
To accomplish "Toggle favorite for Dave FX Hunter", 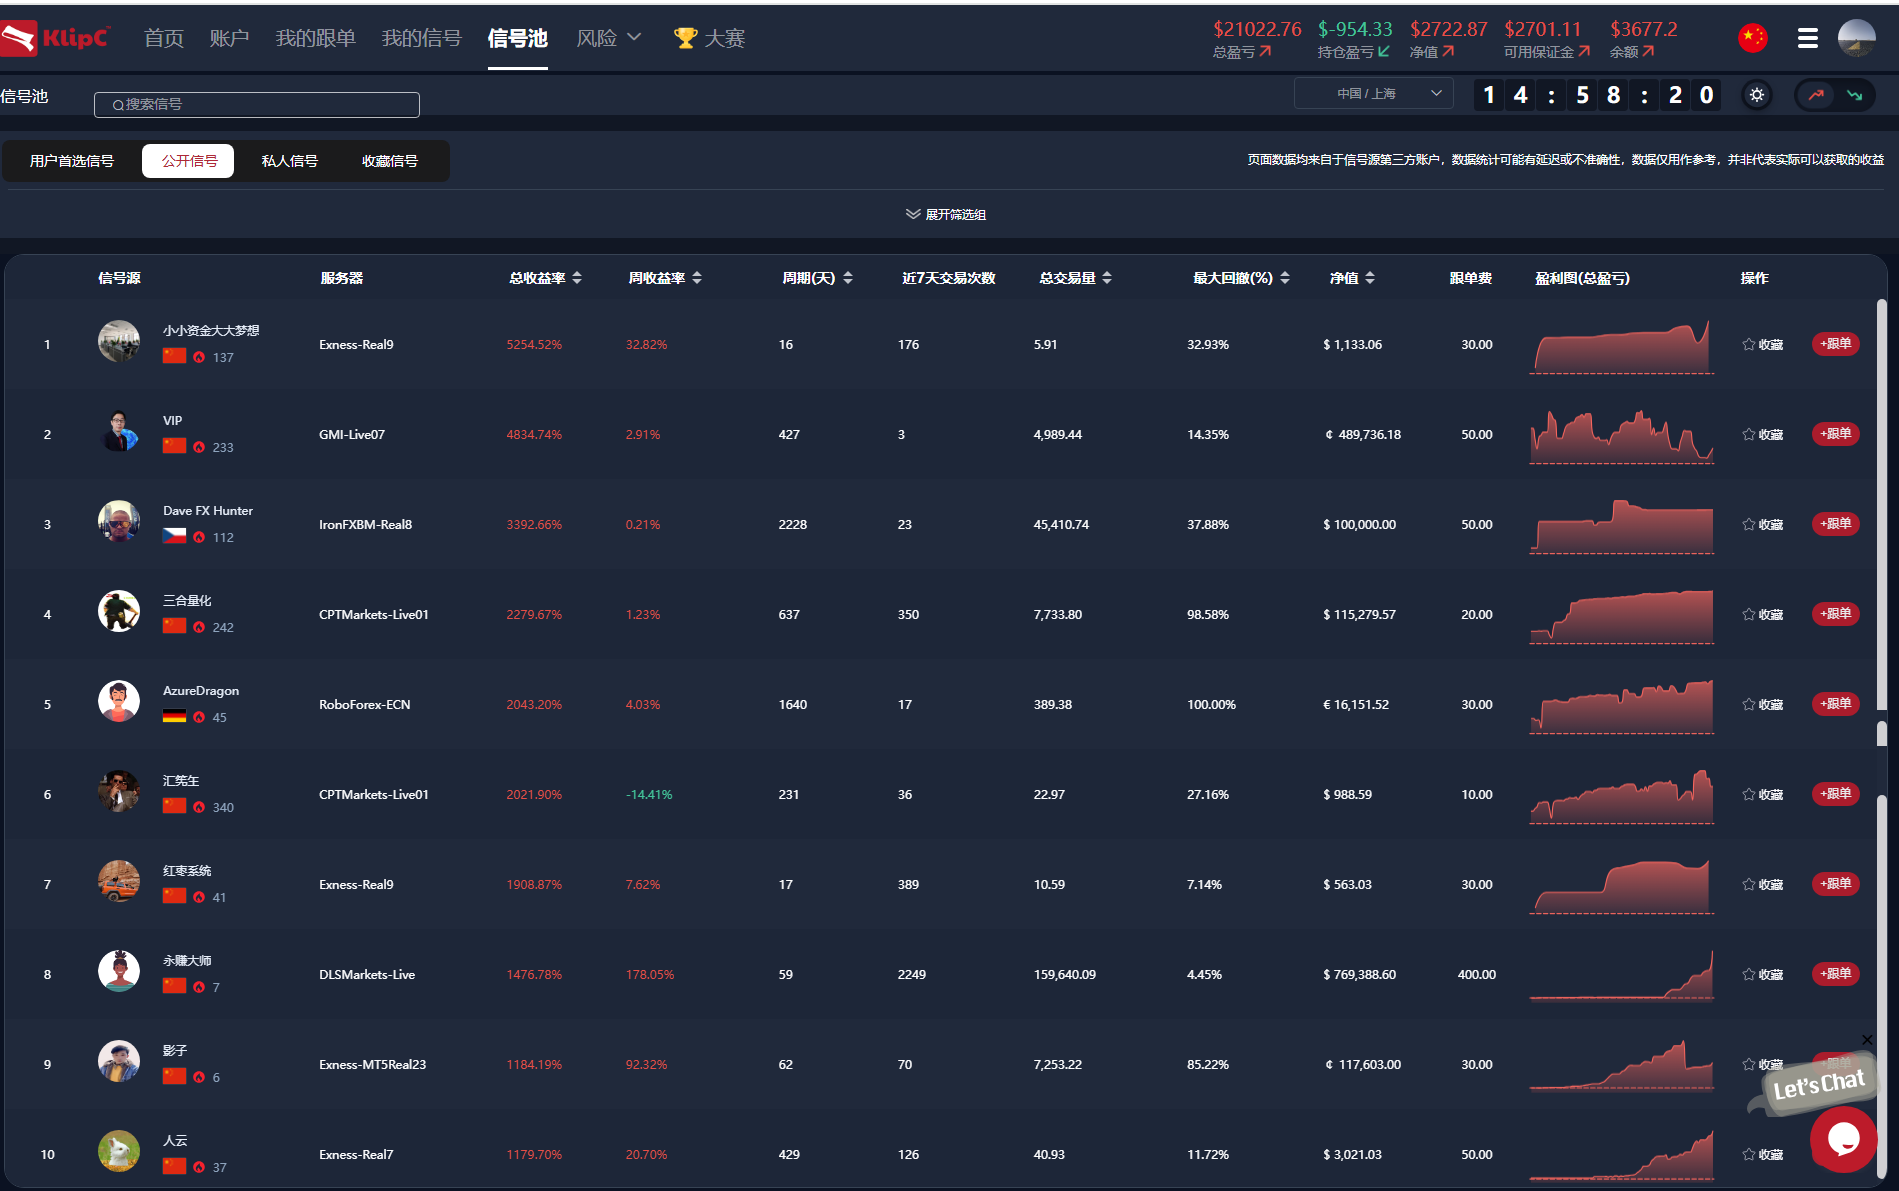I will [1762, 524].
